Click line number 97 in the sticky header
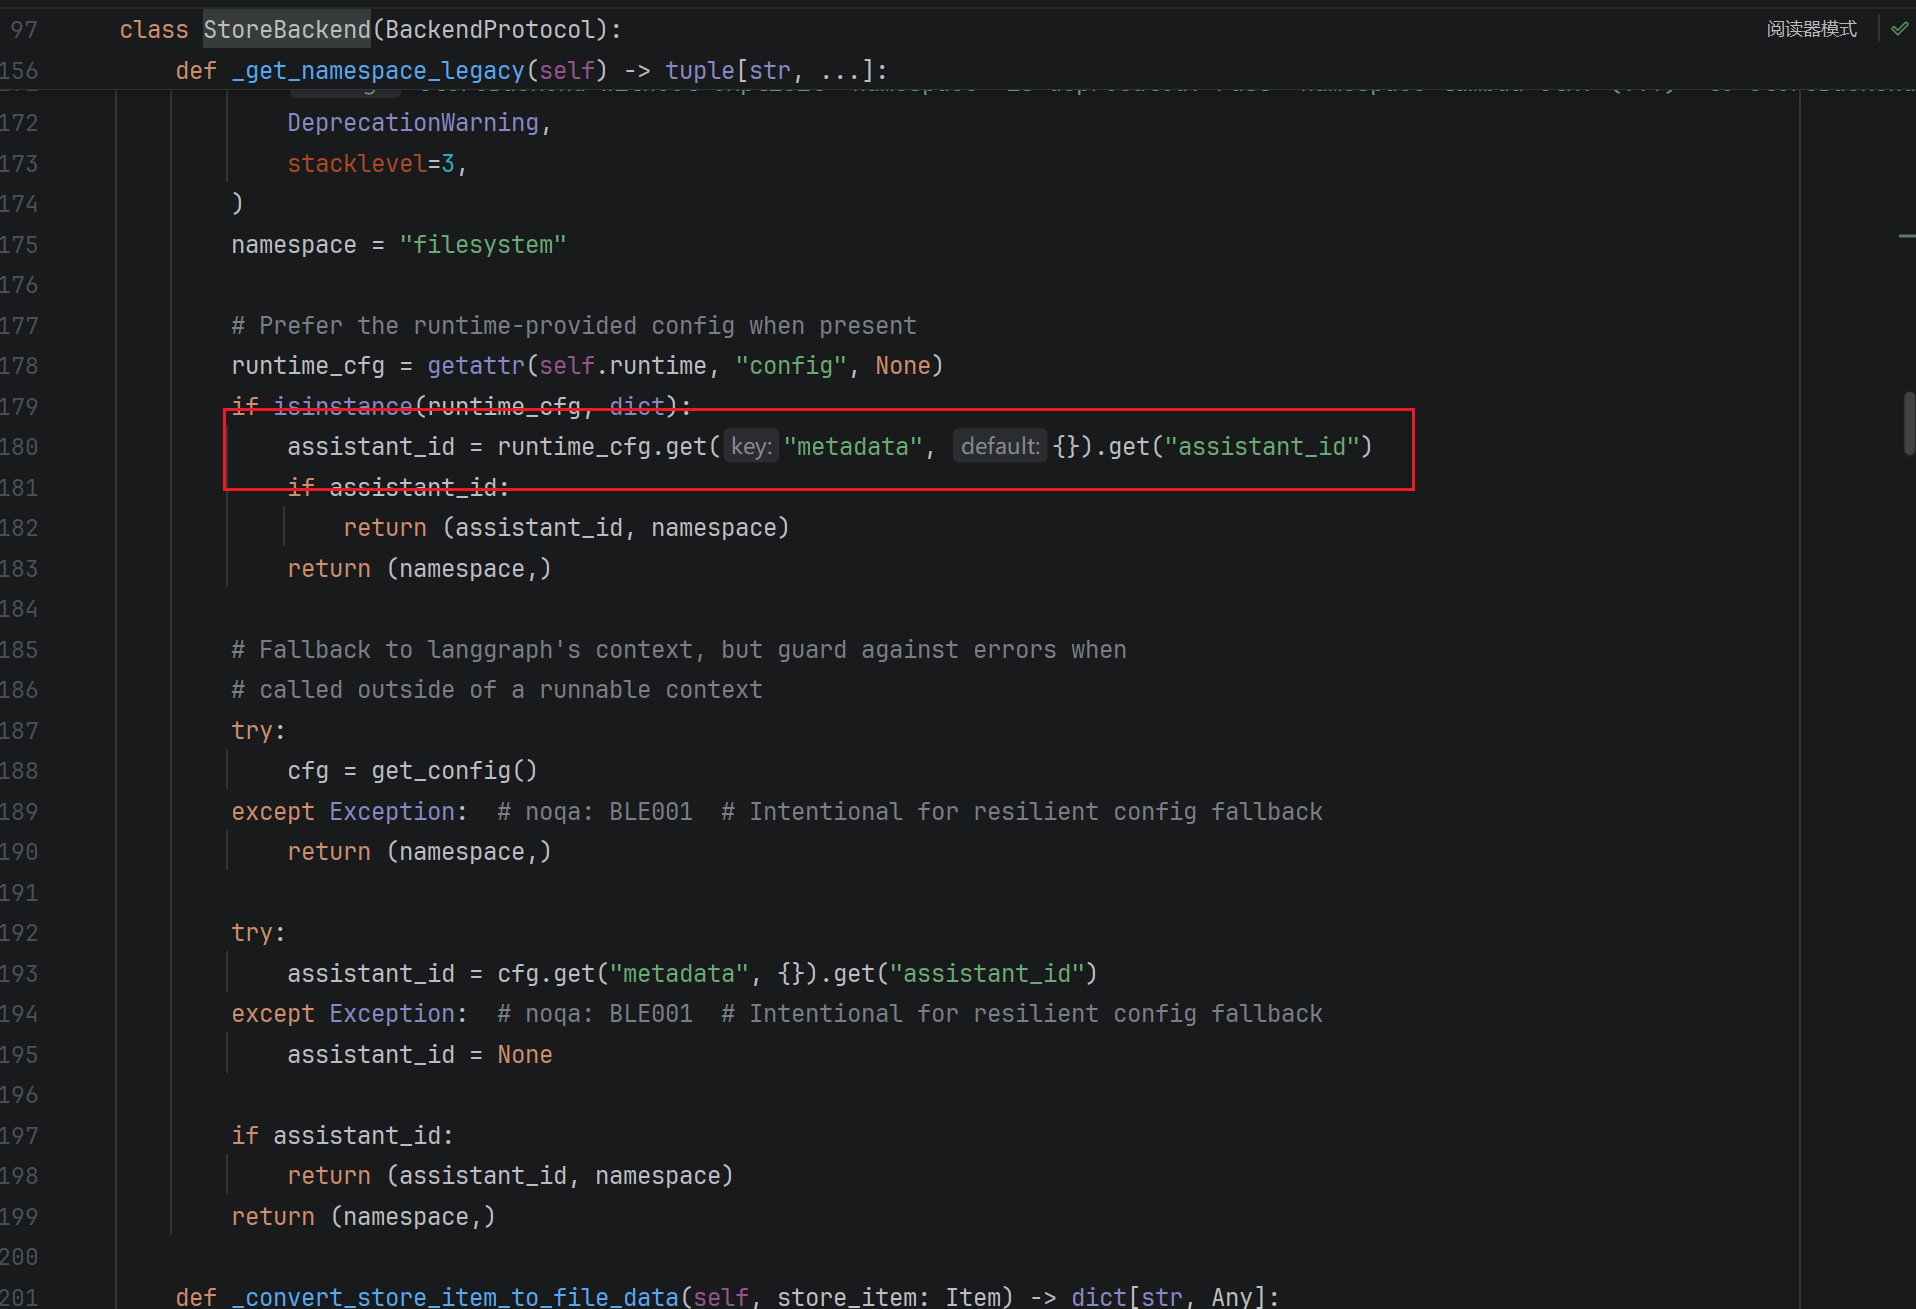This screenshot has width=1916, height=1309. coord(24,30)
